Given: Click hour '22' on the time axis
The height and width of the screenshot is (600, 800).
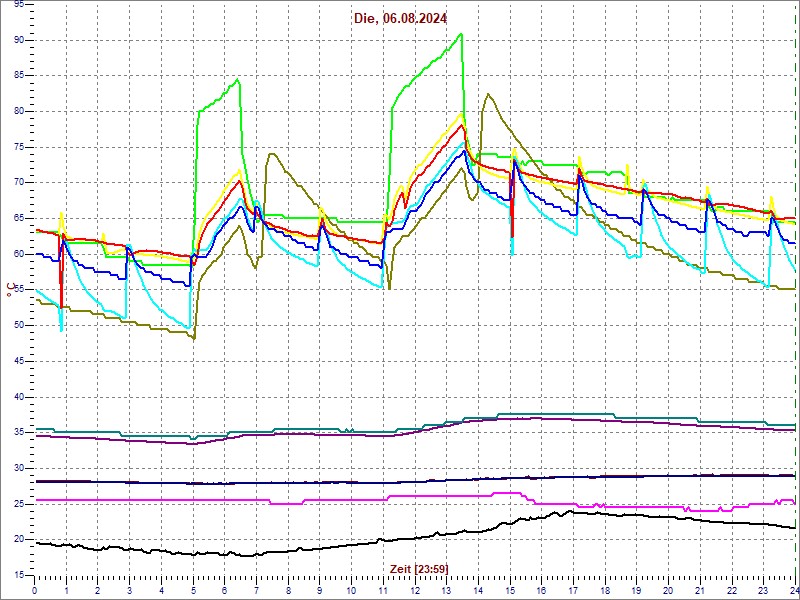Looking at the screenshot, I should coord(732,590).
